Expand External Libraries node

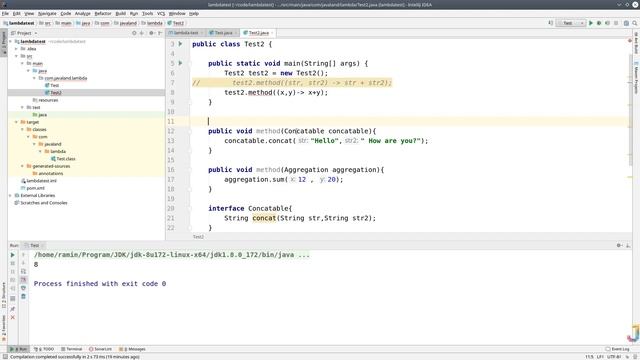(x=11, y=196)
